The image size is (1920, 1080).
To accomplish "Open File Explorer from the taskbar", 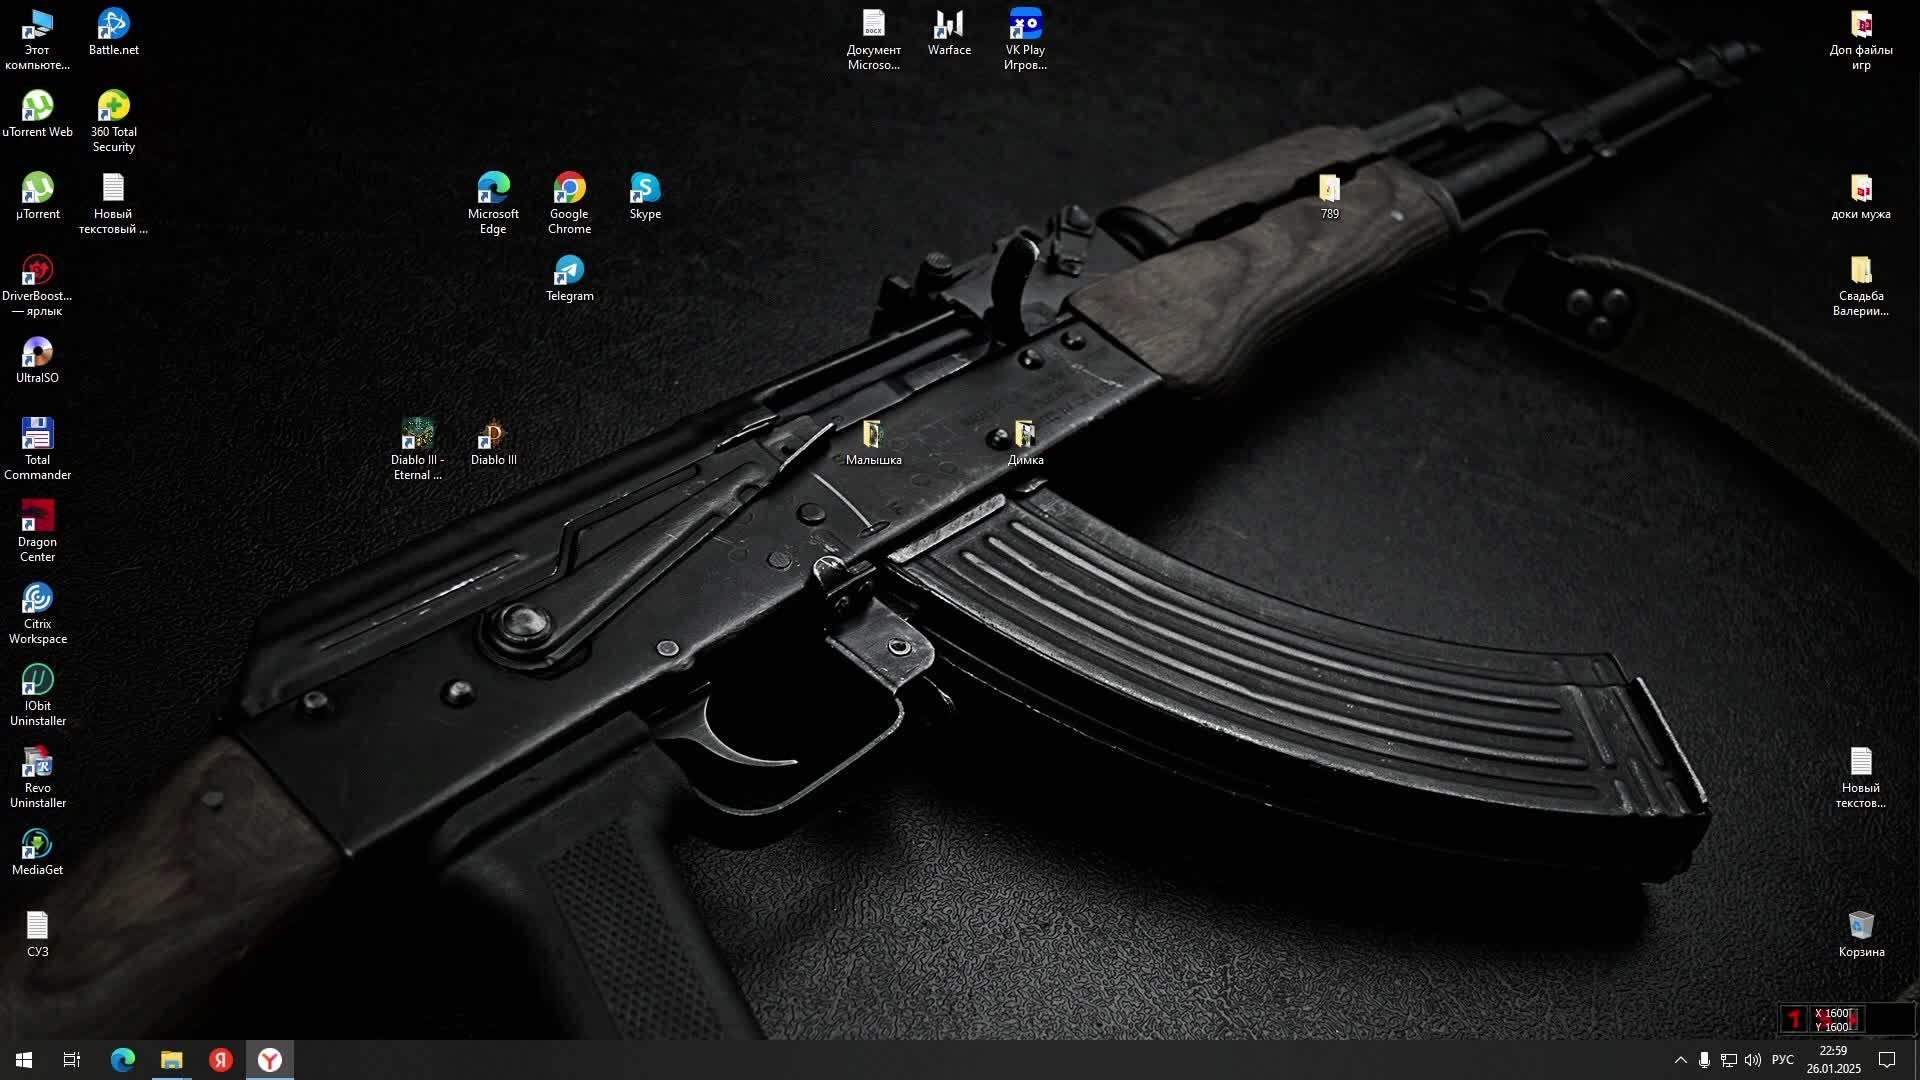I will click(x=172, y=1060).
